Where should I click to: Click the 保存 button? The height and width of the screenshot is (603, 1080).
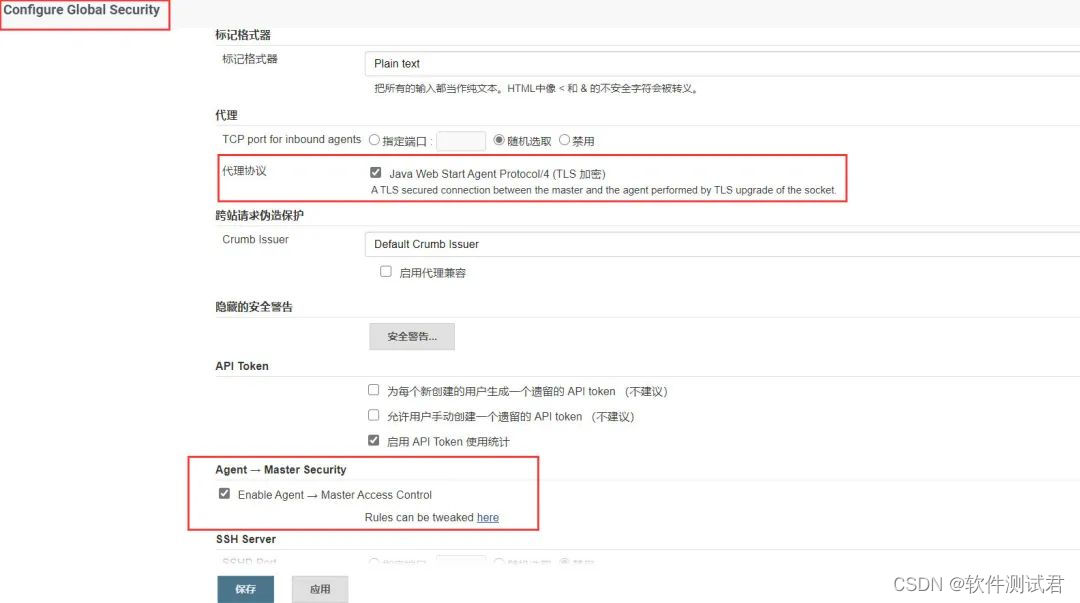pos(246,589)
